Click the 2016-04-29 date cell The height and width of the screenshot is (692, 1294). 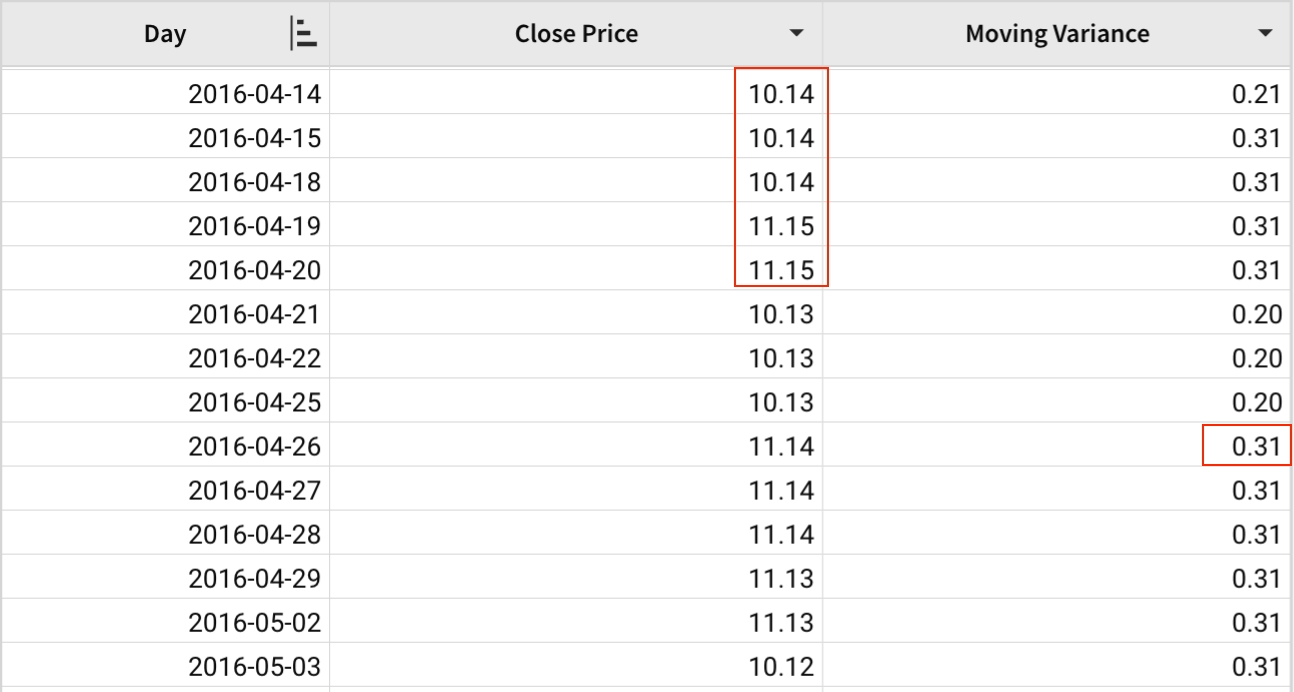point(254,579)
